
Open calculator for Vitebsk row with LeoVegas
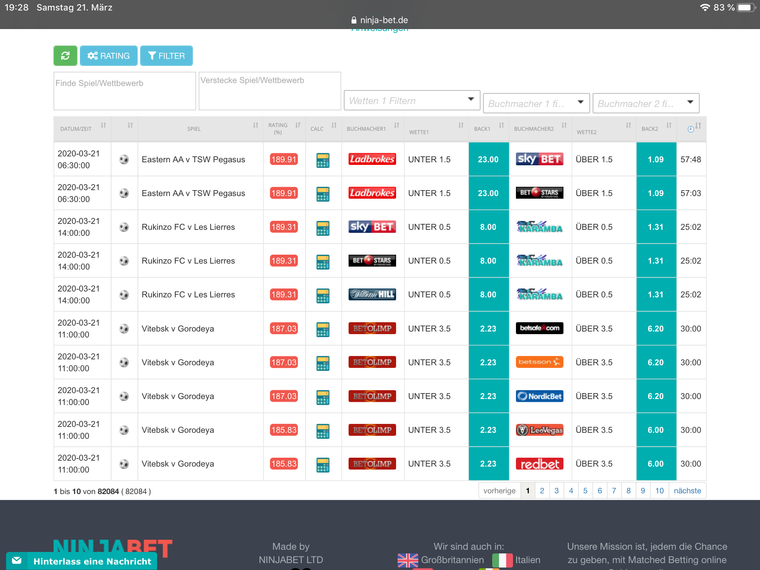pyautogui.click(x=323, y=431)
